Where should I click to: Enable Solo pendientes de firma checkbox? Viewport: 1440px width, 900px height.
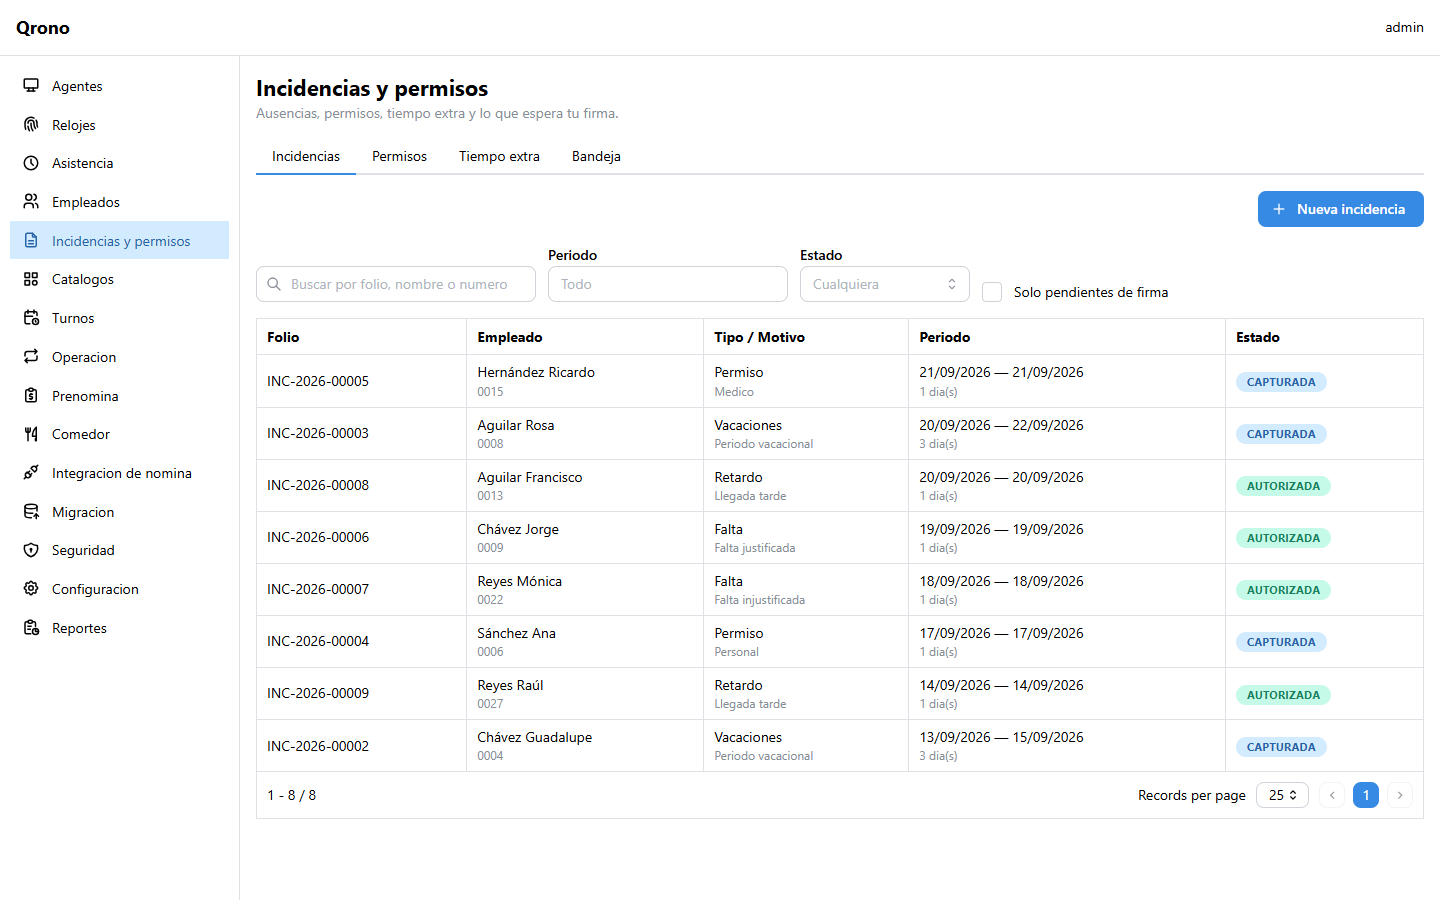coord(992,292)
